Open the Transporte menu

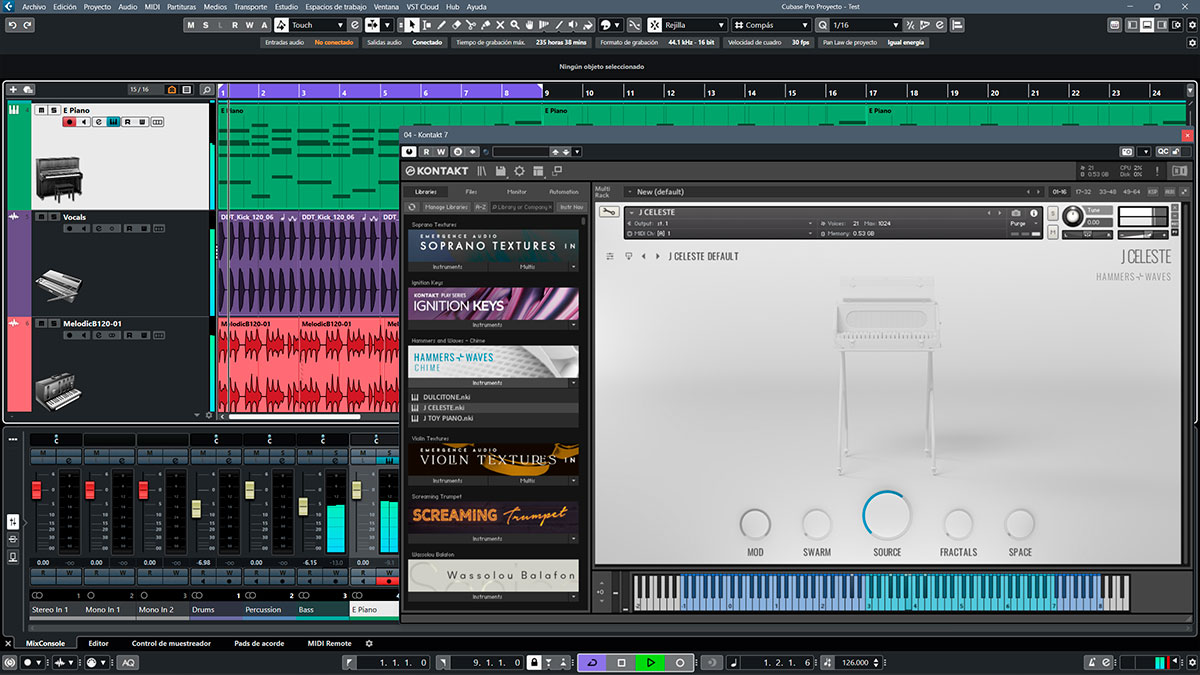coord(250,6)
